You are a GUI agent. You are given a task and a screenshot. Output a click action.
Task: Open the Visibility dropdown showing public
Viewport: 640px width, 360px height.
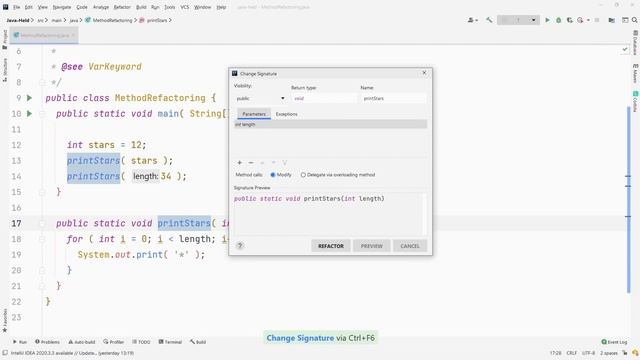[260, 98]
